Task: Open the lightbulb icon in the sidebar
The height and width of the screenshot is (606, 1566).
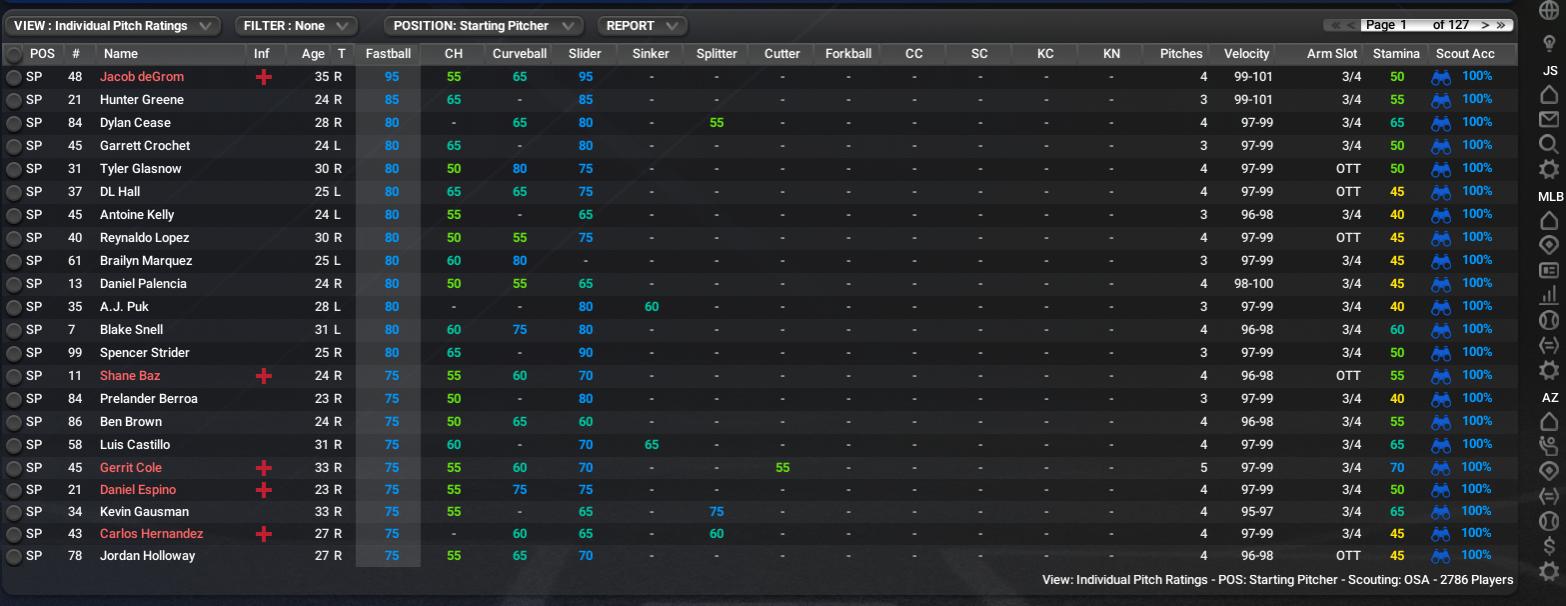Action: 1549,44
